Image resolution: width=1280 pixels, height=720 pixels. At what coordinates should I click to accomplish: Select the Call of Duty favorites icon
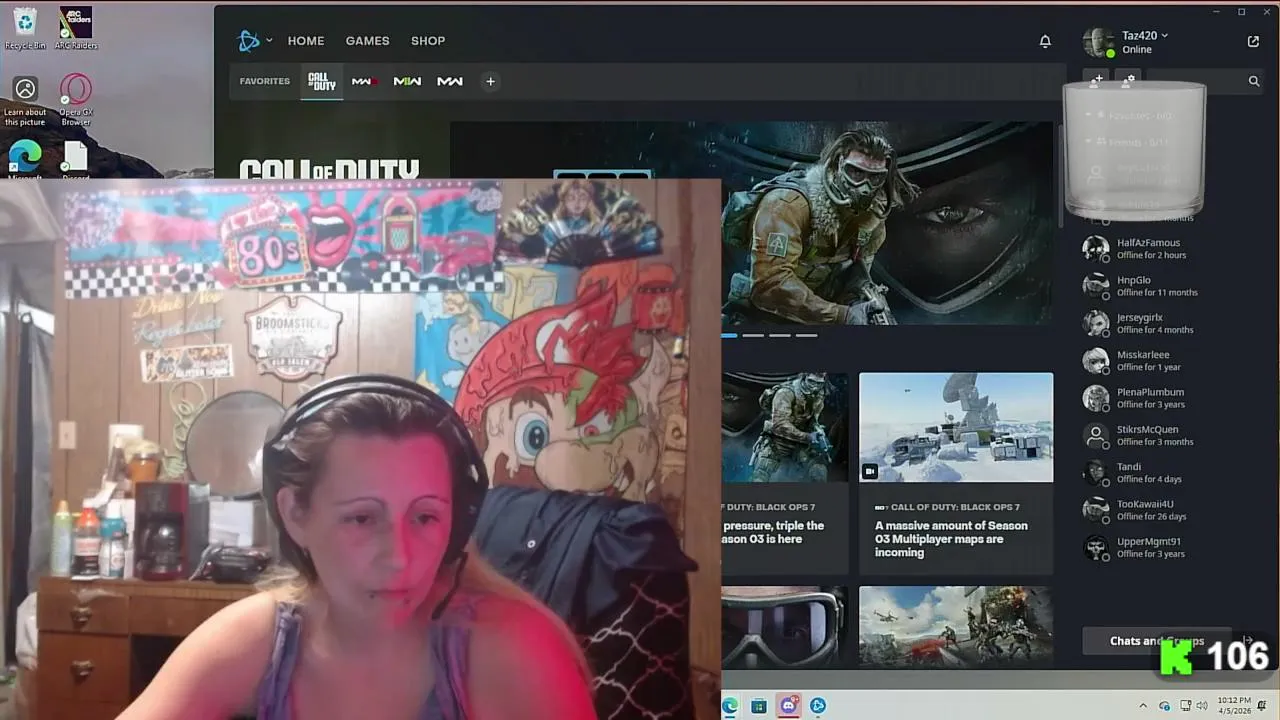pos(322,81)
